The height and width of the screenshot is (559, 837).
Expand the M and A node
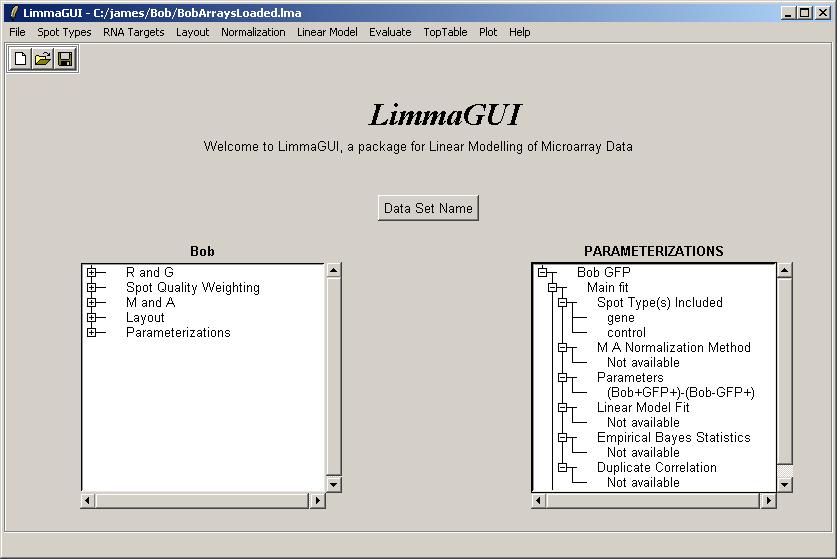(x=91, y=302)
